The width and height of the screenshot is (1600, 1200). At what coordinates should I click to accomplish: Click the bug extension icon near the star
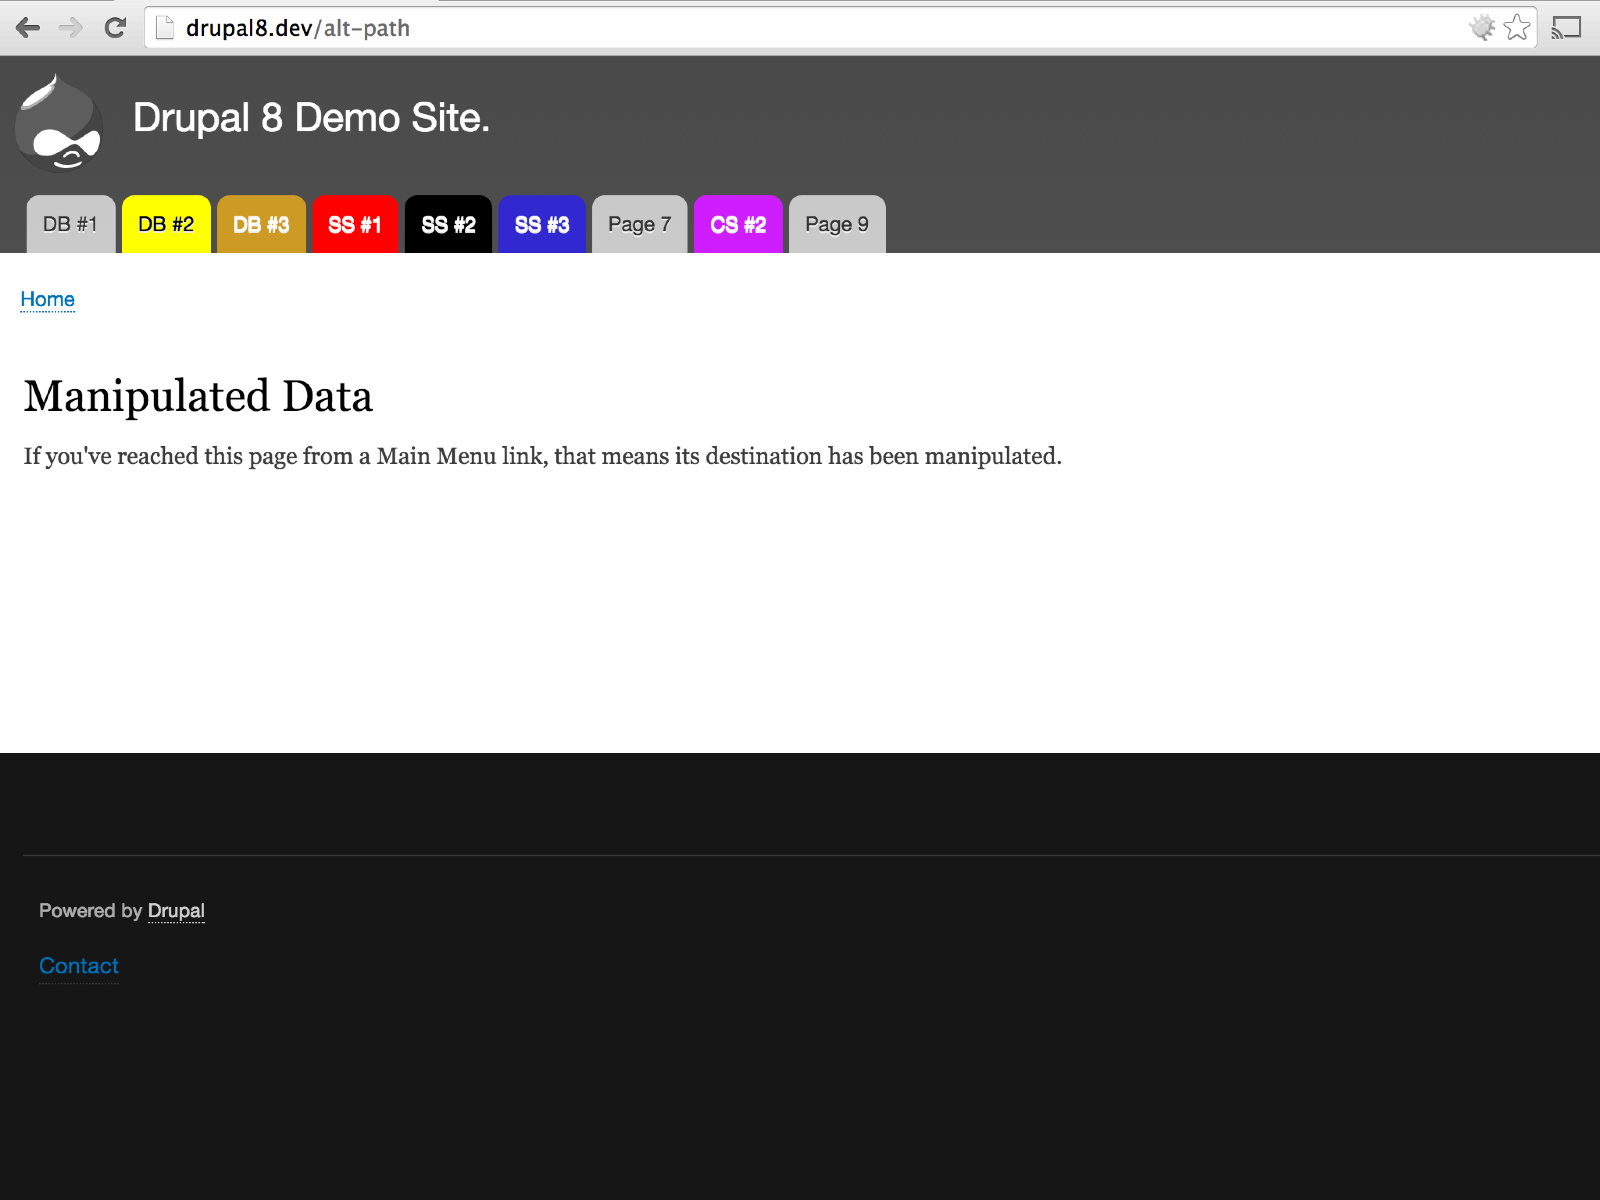click(1479, 27)
